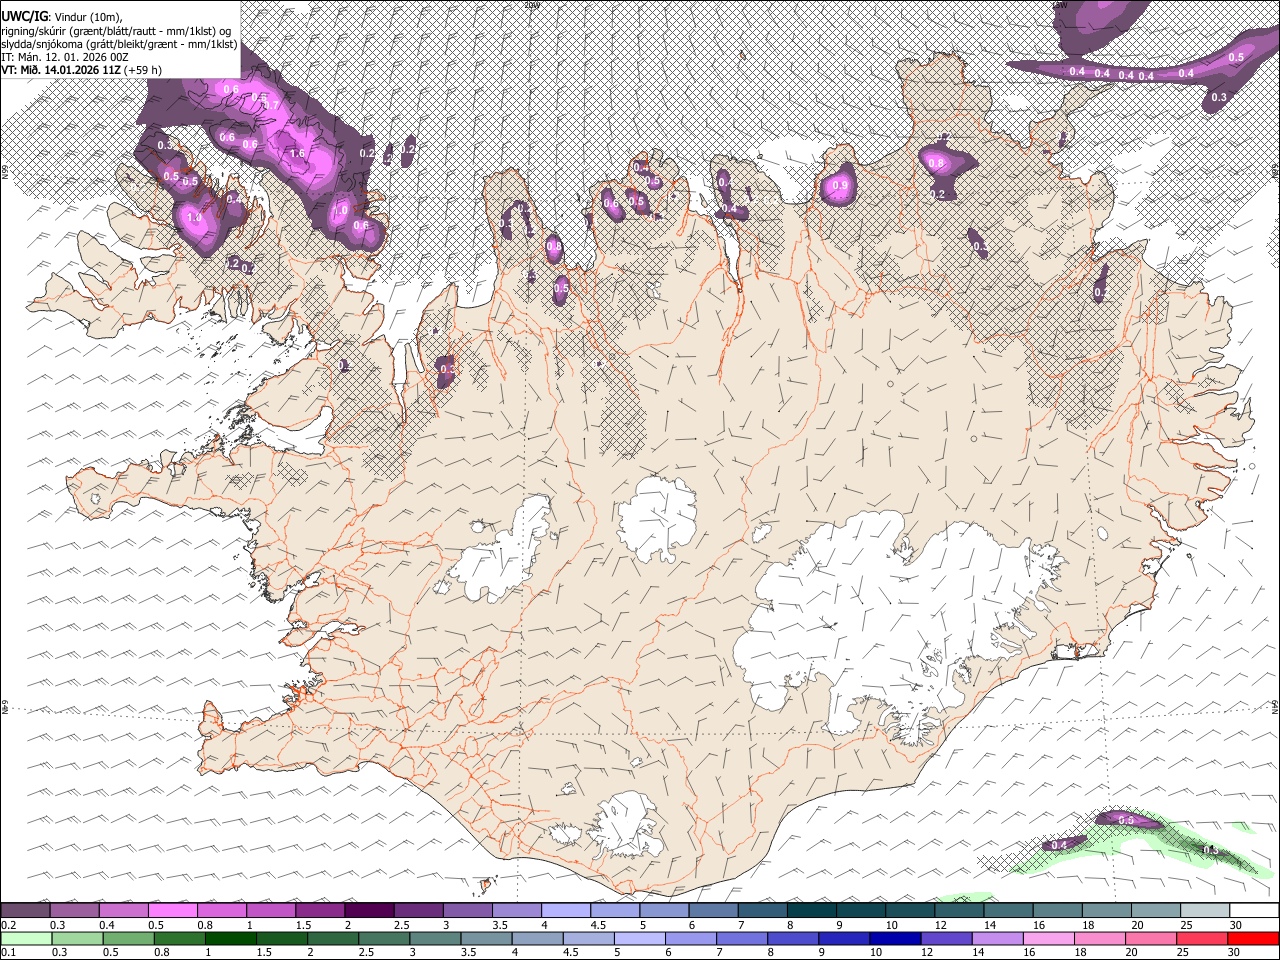The height and width of the screenshot is (960, 1280).
Task: Select the upper legend swatch between 1.5 and 2
Action: (x=319, y=911)
